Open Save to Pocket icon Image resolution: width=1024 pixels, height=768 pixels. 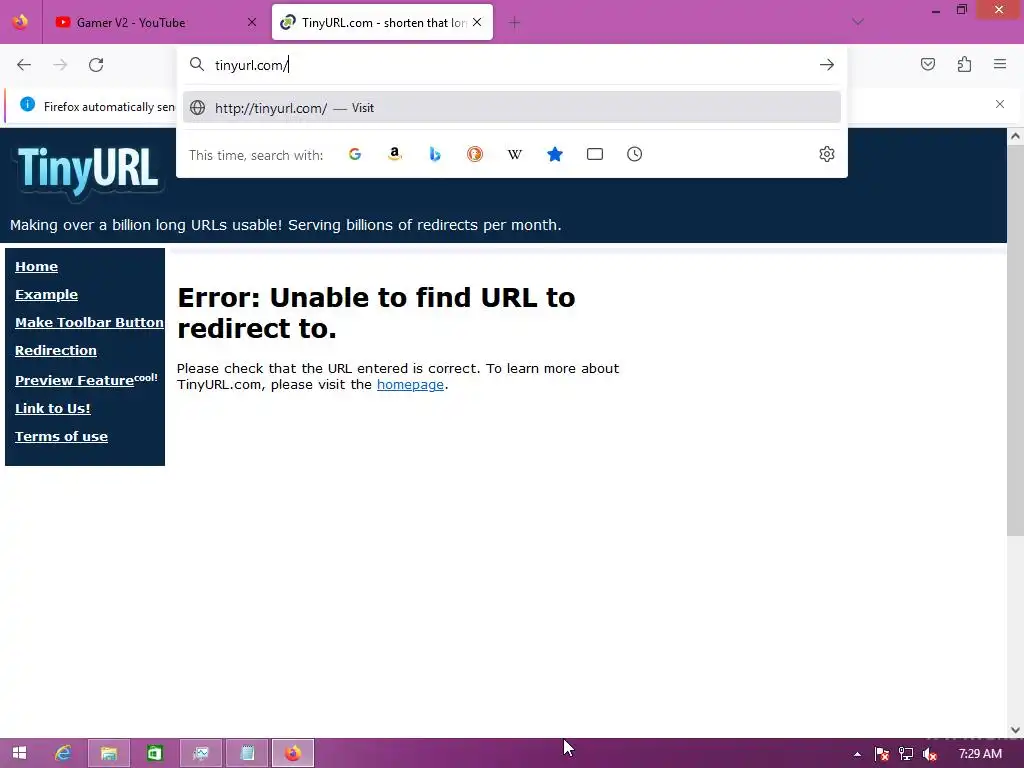[x=927, y=64]
